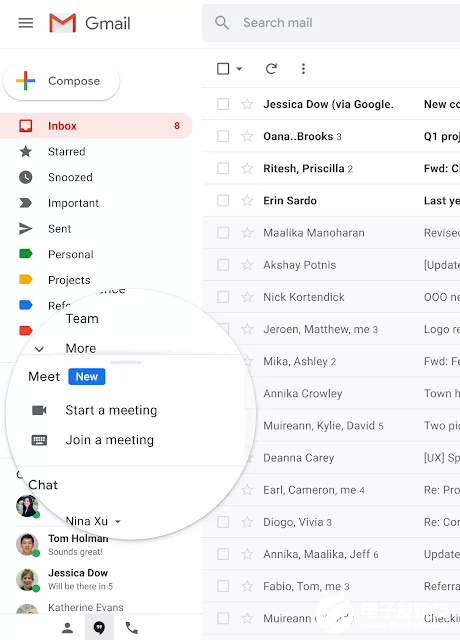Click the green Personal label color tag
Viewport: 460px width, 640px height.
pos(26,254)
